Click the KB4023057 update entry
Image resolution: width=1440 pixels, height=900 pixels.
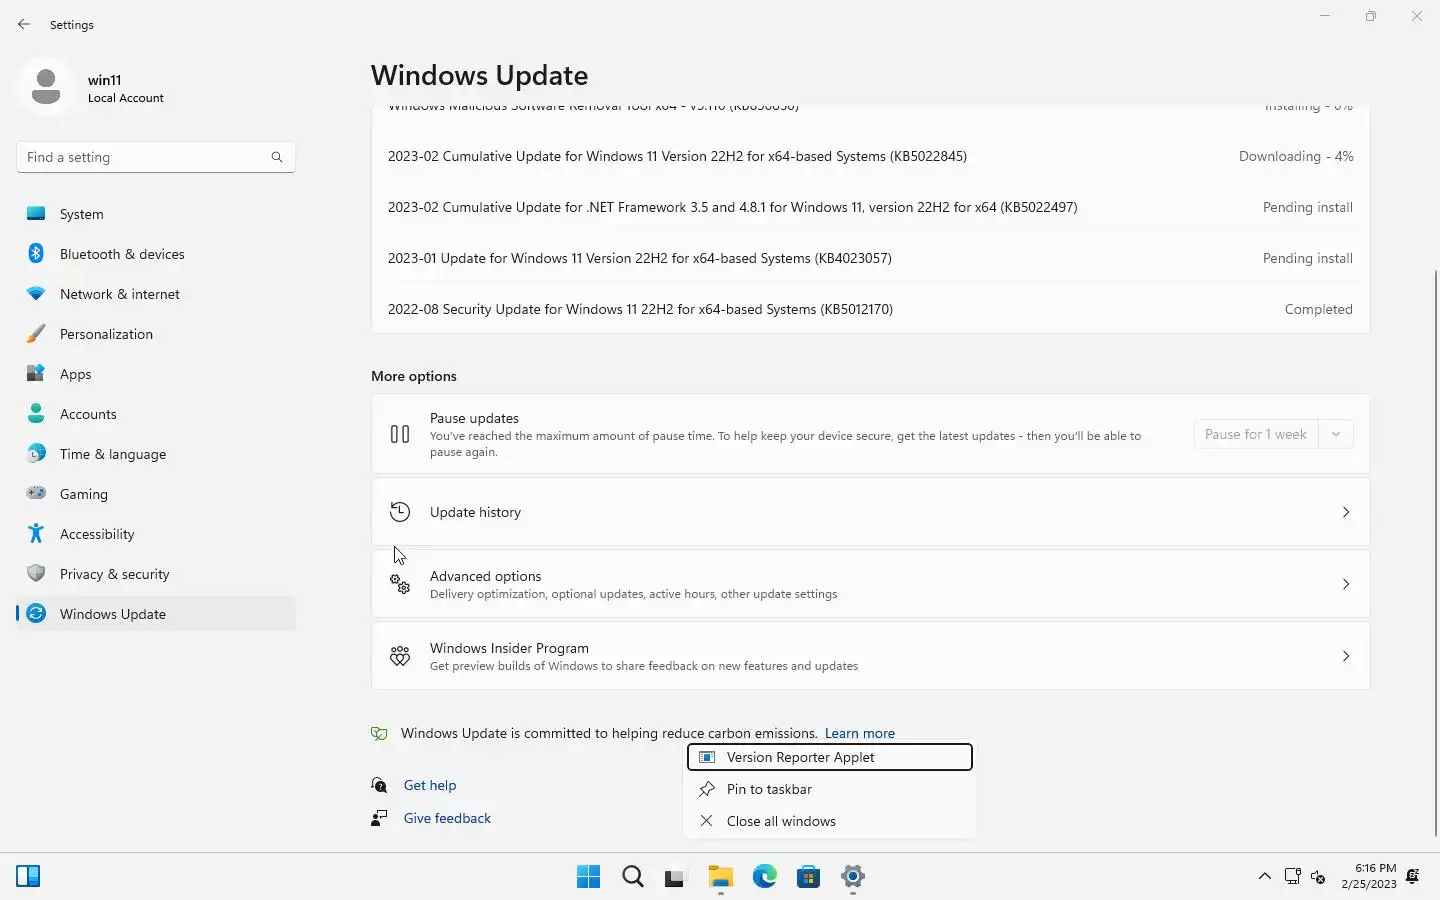coord(870,258)
